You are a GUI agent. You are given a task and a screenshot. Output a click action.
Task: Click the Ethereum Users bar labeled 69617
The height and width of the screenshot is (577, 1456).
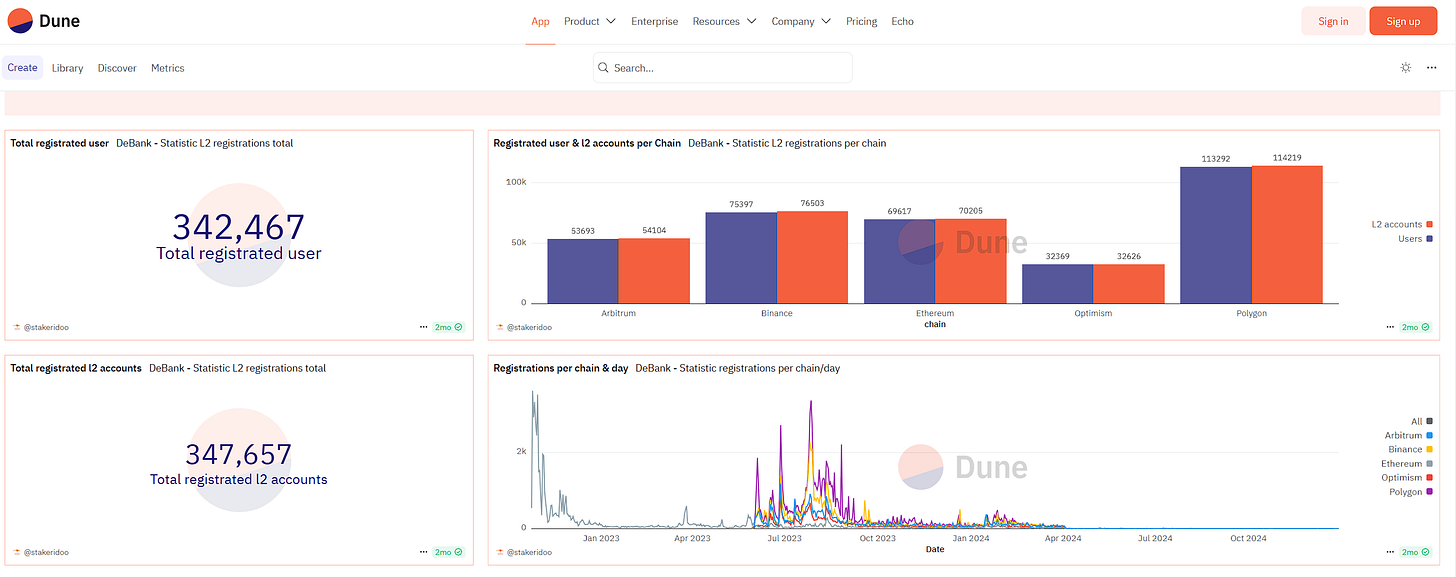coord(899,261)
